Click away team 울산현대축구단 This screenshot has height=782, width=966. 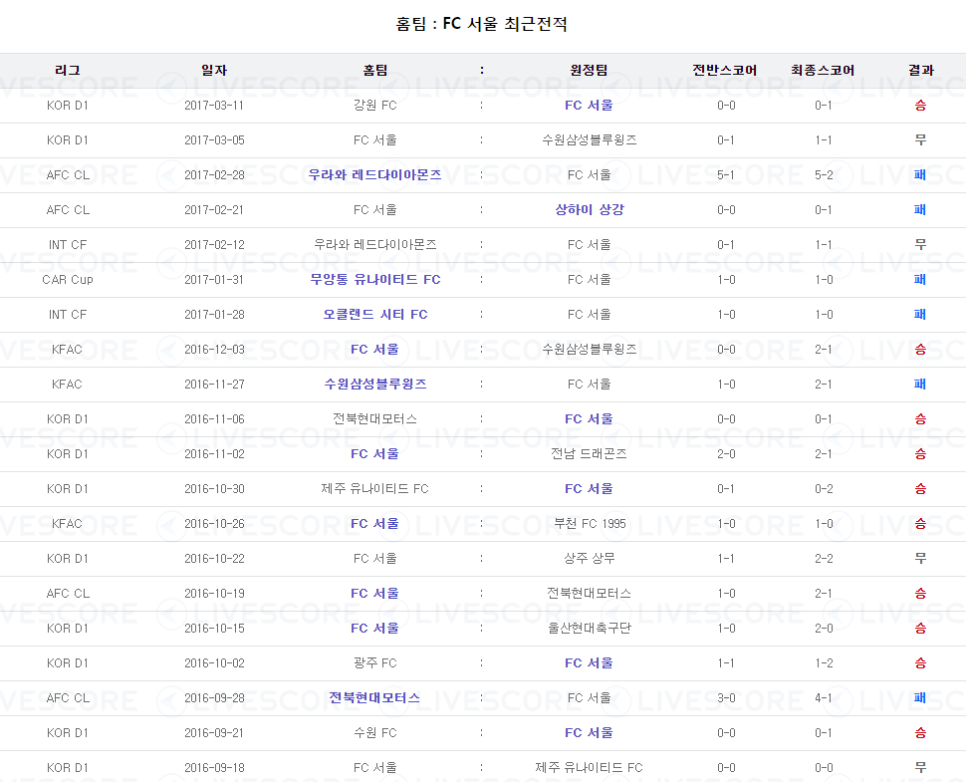pyautogui.click(x=588, y=628)
